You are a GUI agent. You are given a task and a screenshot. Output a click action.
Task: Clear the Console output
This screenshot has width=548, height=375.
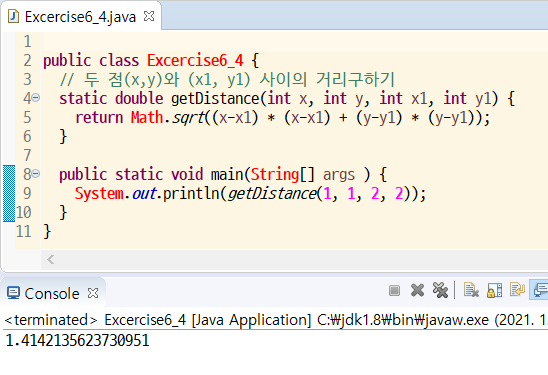pyautogui.click(x=471, y=290)
